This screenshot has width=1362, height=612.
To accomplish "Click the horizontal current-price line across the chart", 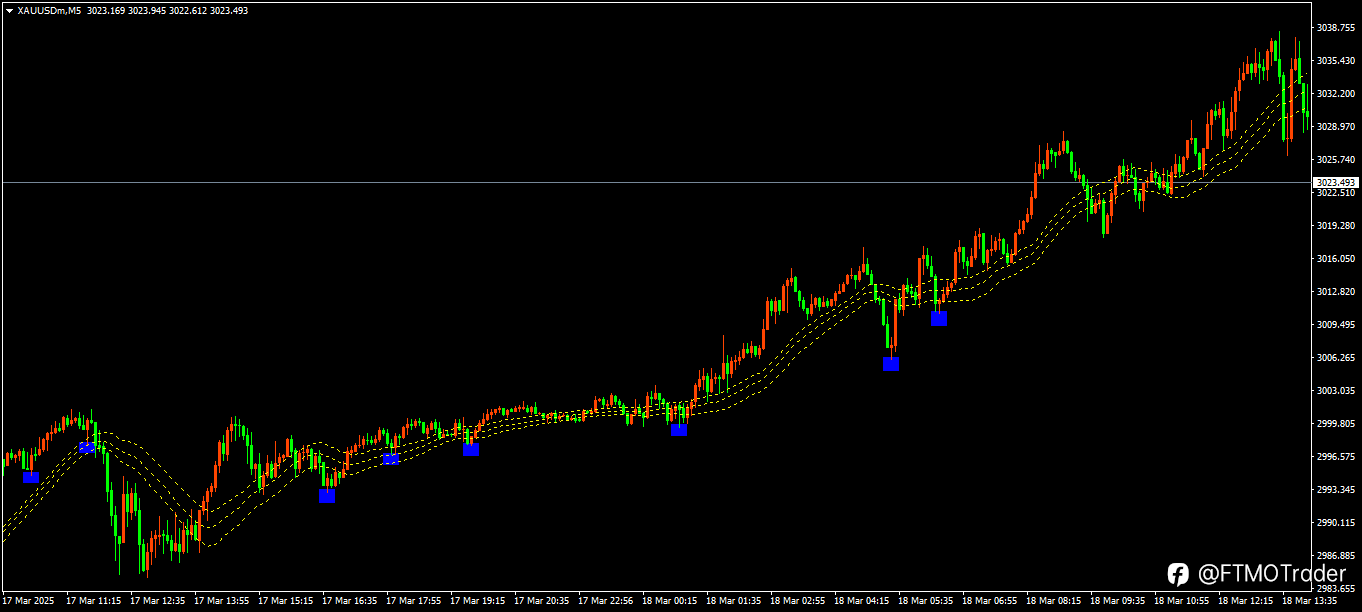I will 656,182.
